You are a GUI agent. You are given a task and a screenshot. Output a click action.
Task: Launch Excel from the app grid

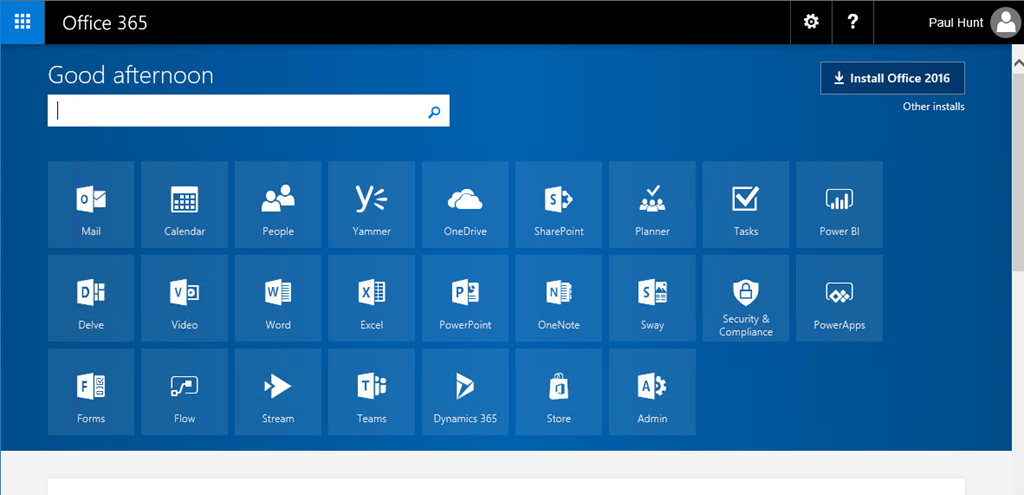tap(372, 298)
